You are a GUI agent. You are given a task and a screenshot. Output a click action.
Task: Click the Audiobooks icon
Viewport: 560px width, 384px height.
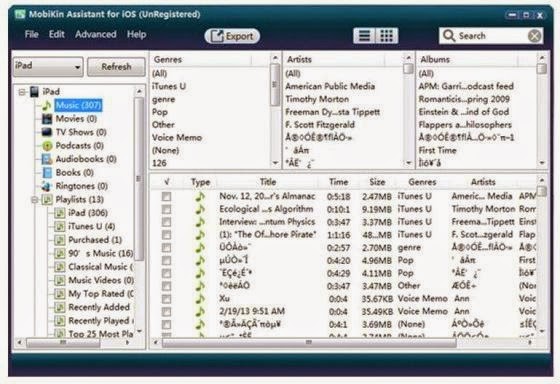click(x=47, y=159)
